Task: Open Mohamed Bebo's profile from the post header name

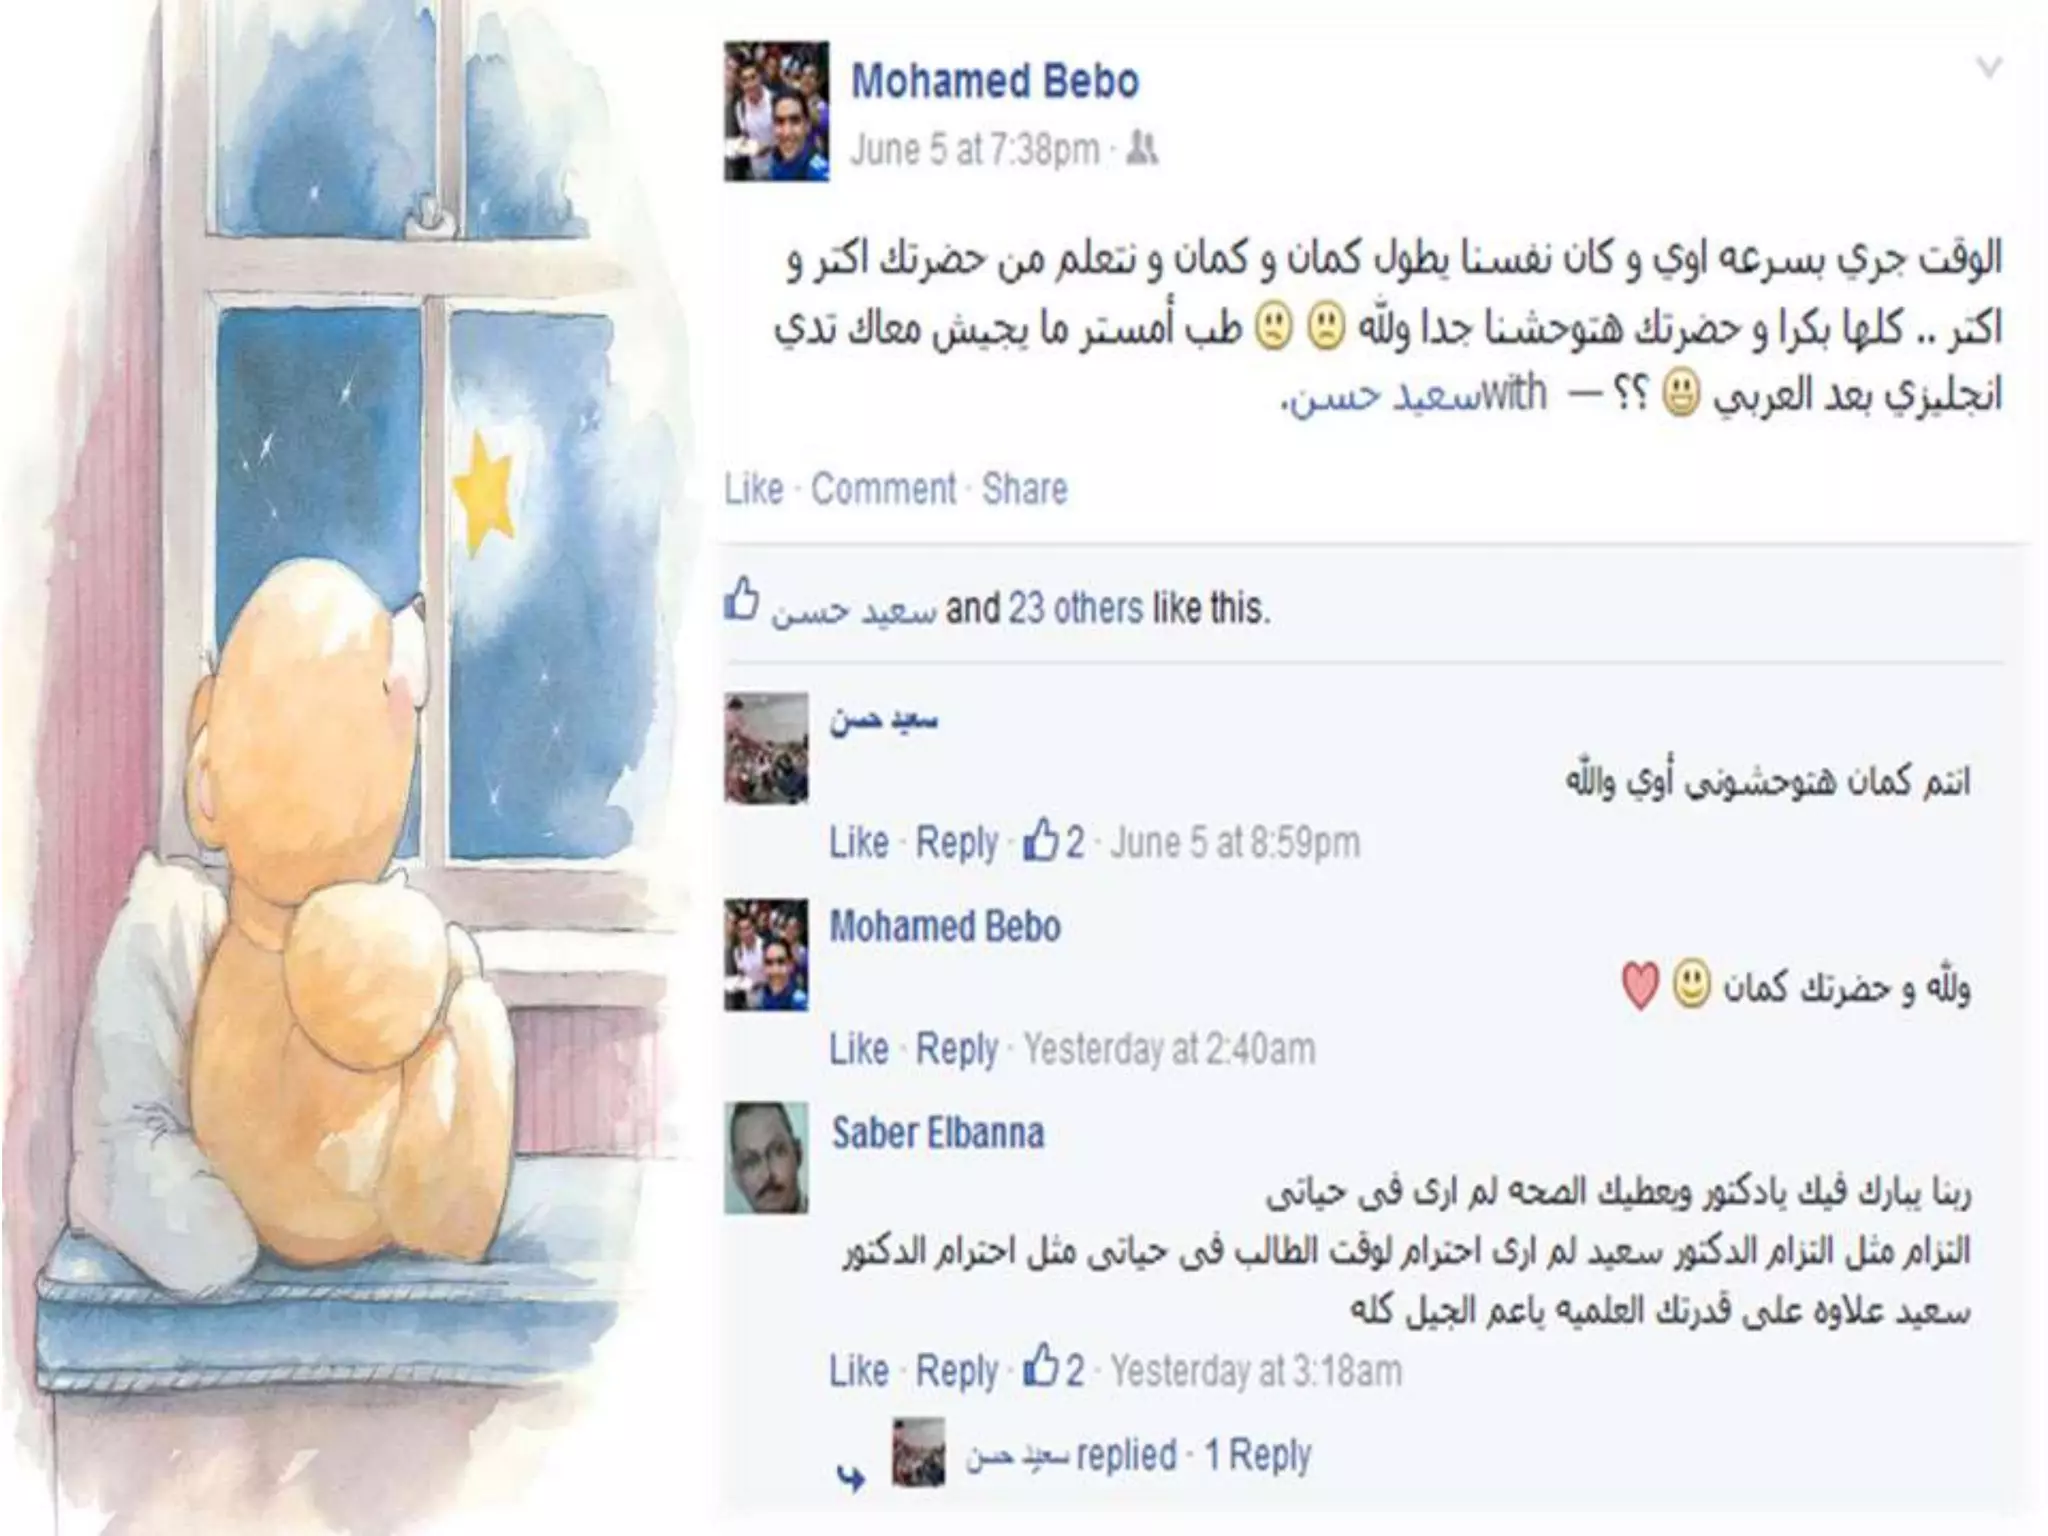Action: (994, 82)
